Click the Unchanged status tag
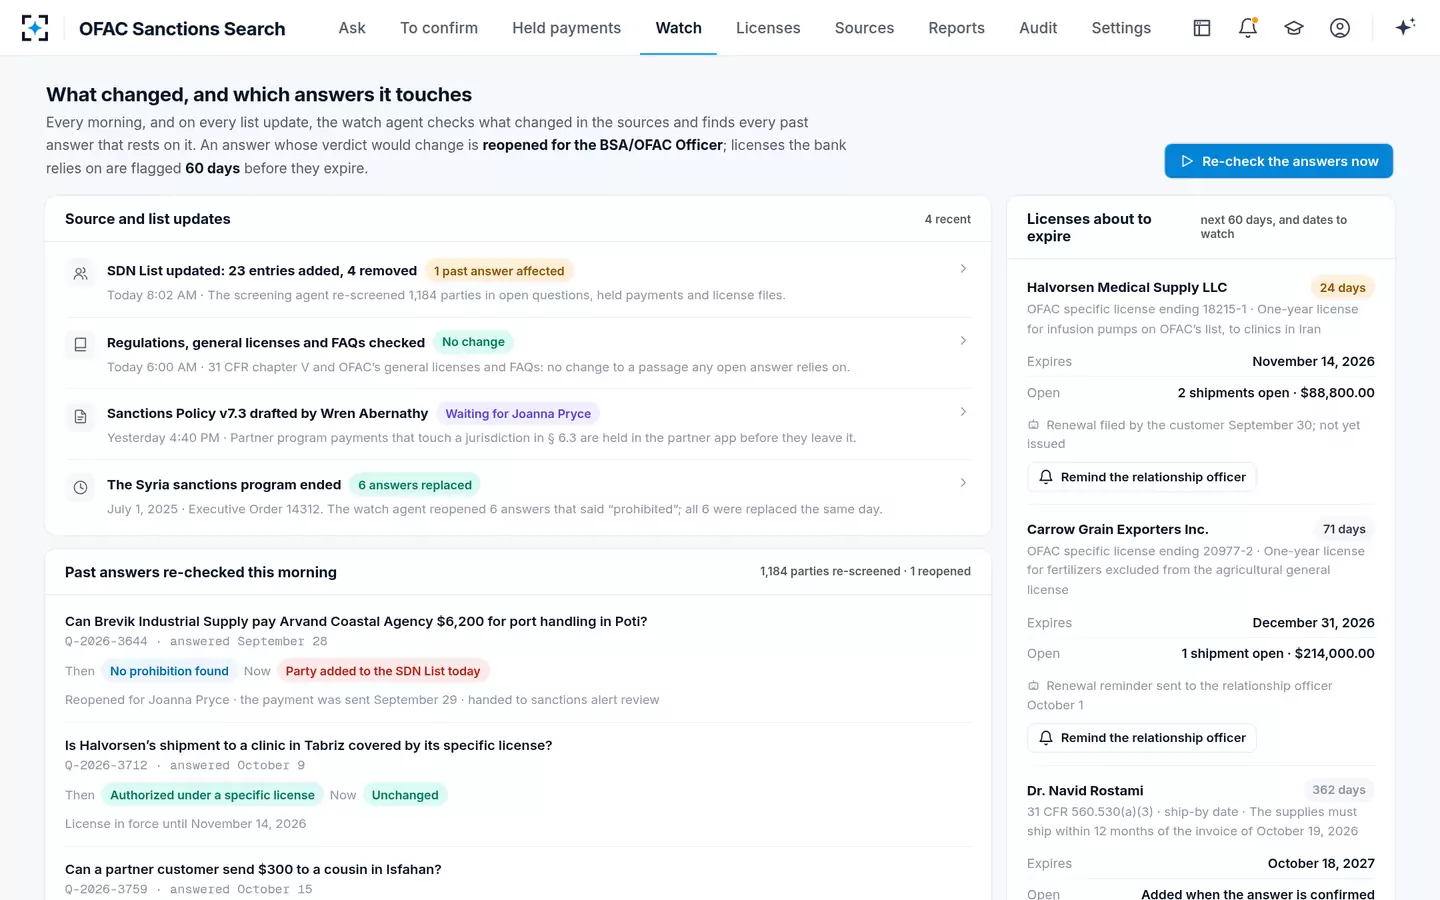 pos(405,795)
